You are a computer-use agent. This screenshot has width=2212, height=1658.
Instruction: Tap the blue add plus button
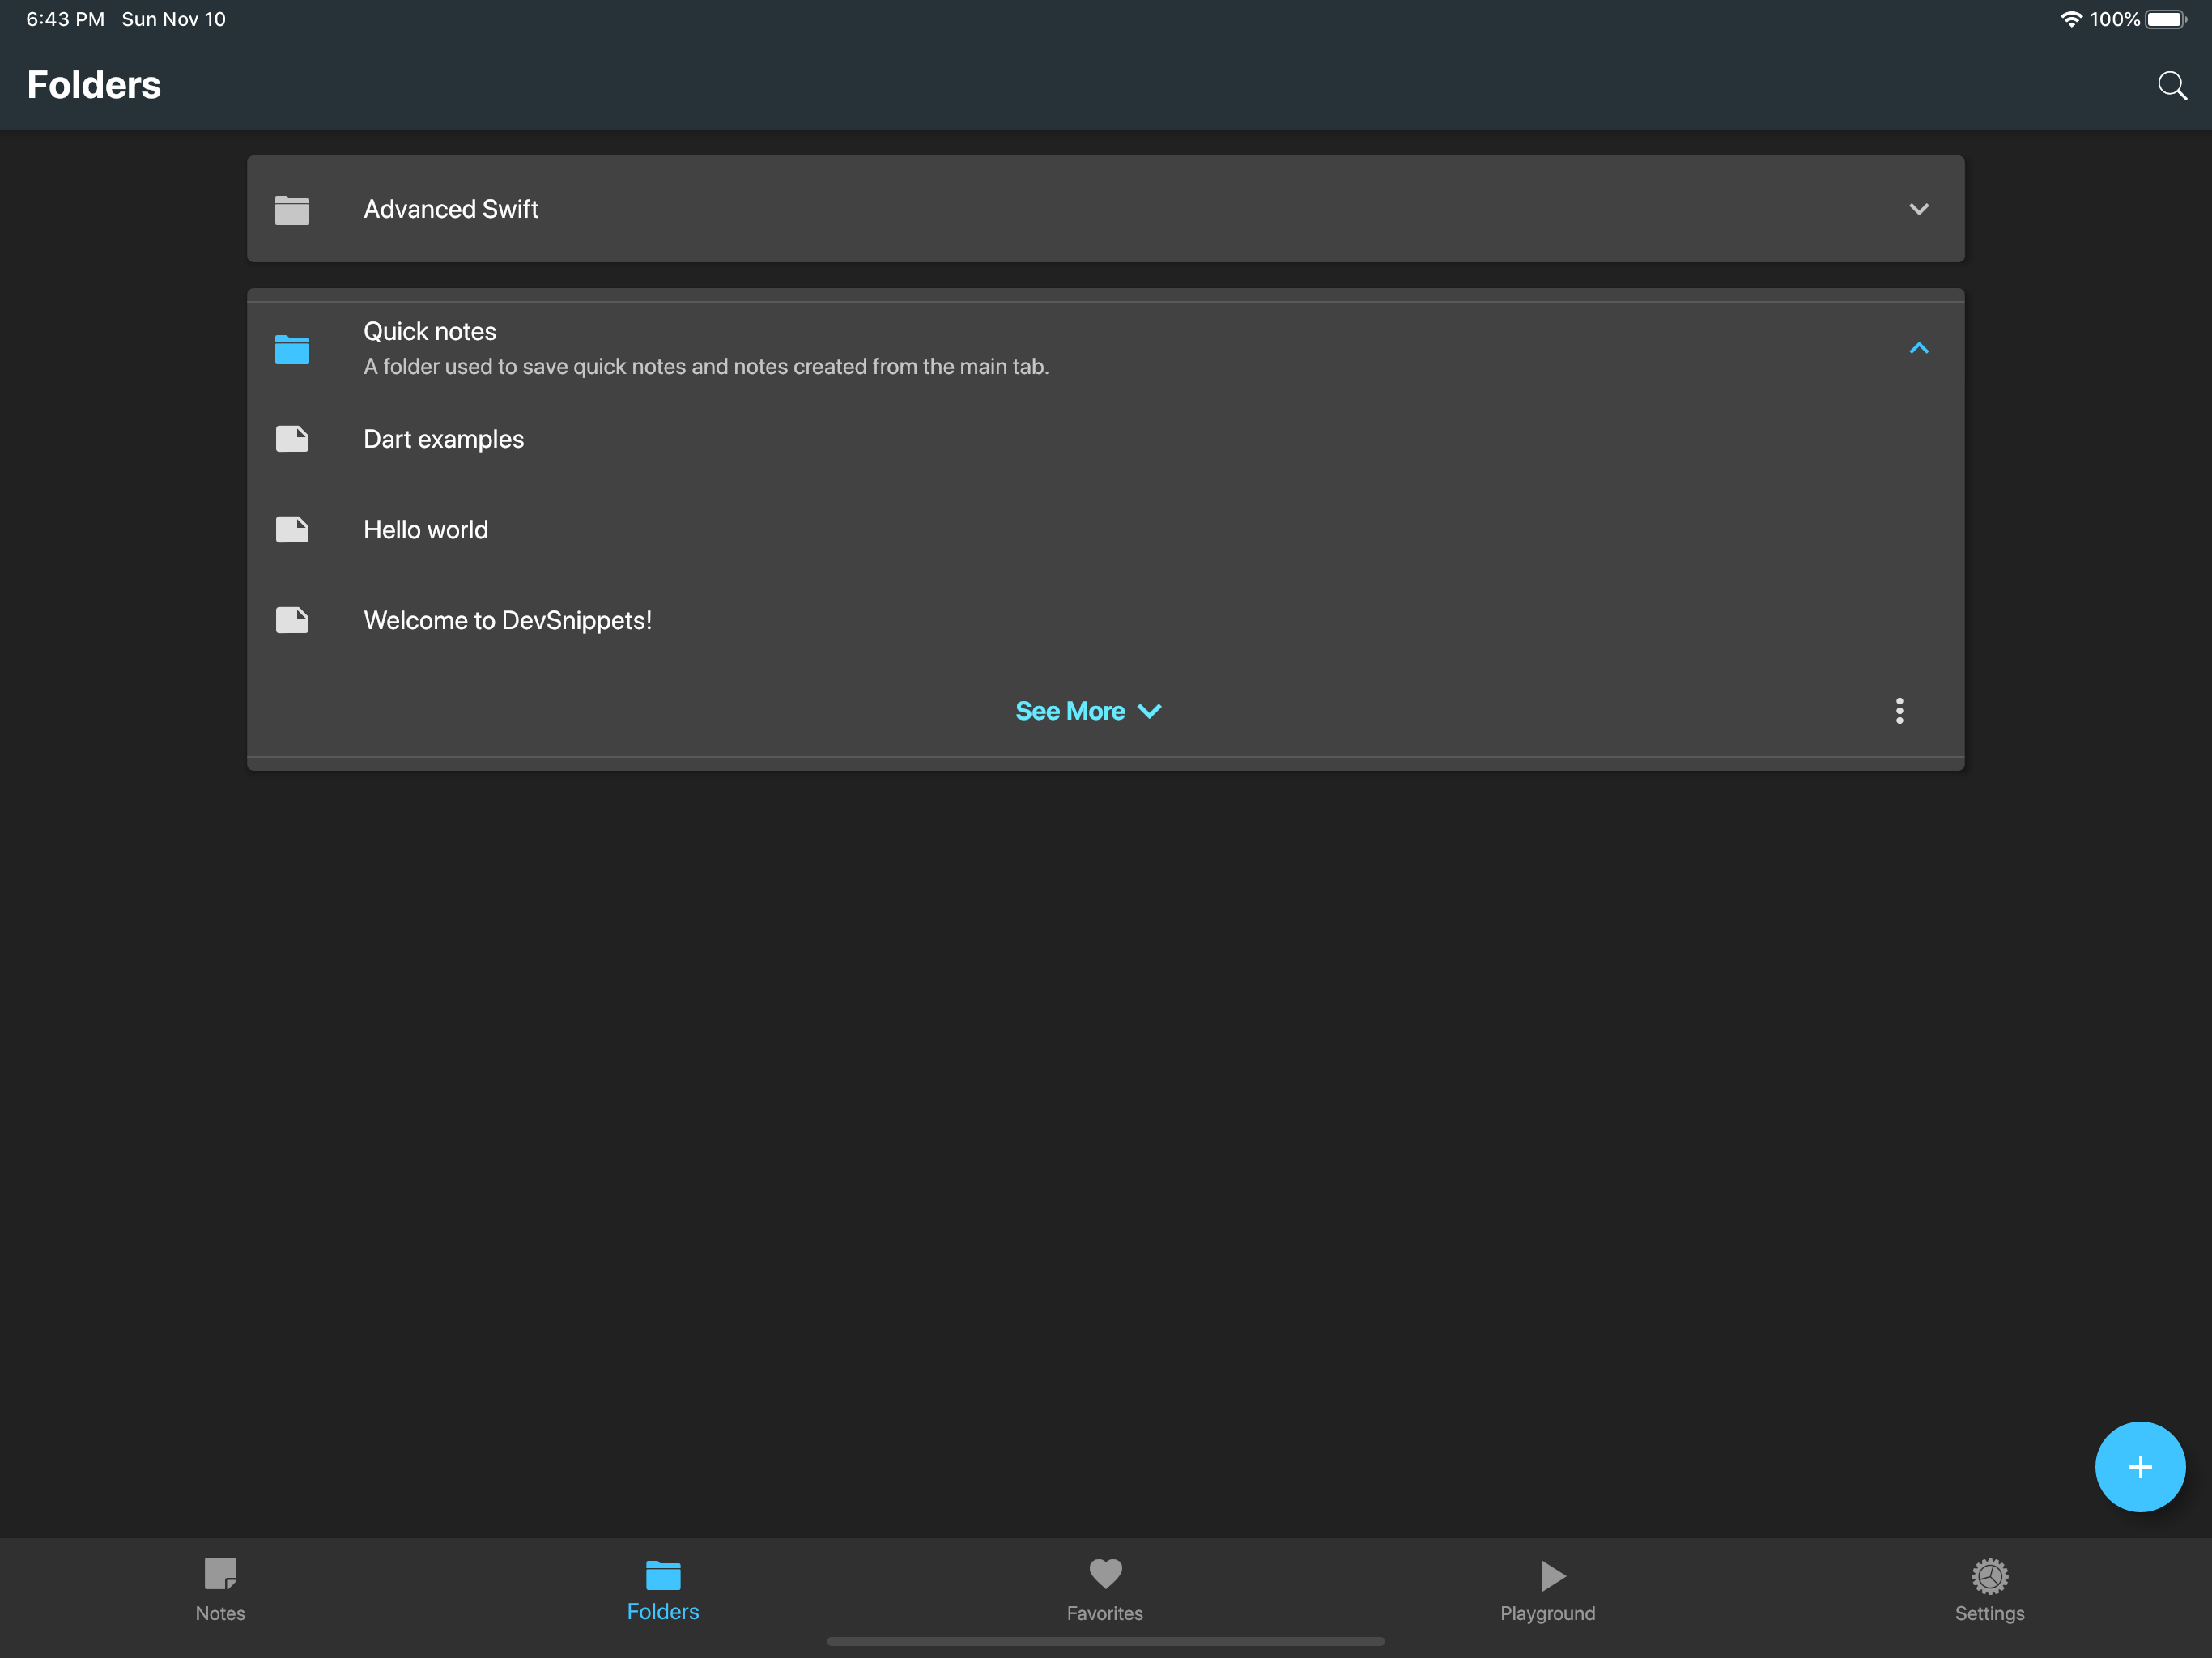(x=2139, y=1466)
